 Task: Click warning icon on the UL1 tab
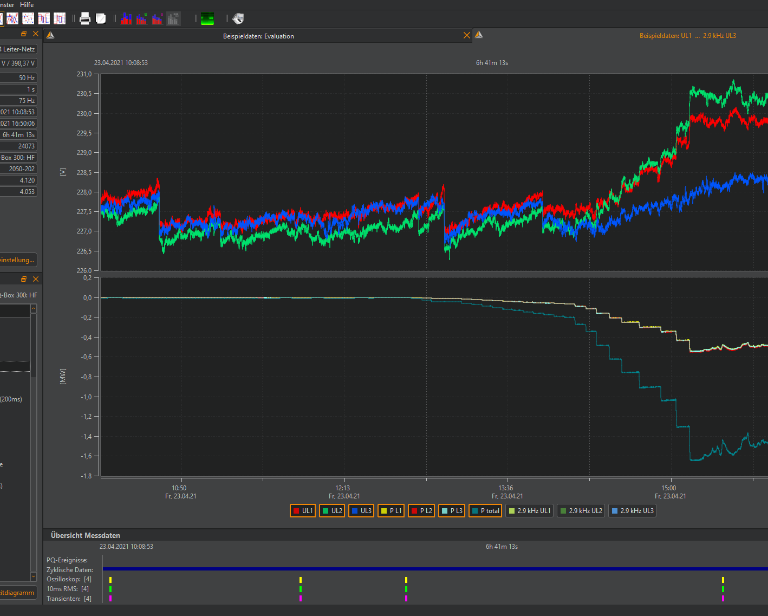(479, 35)
